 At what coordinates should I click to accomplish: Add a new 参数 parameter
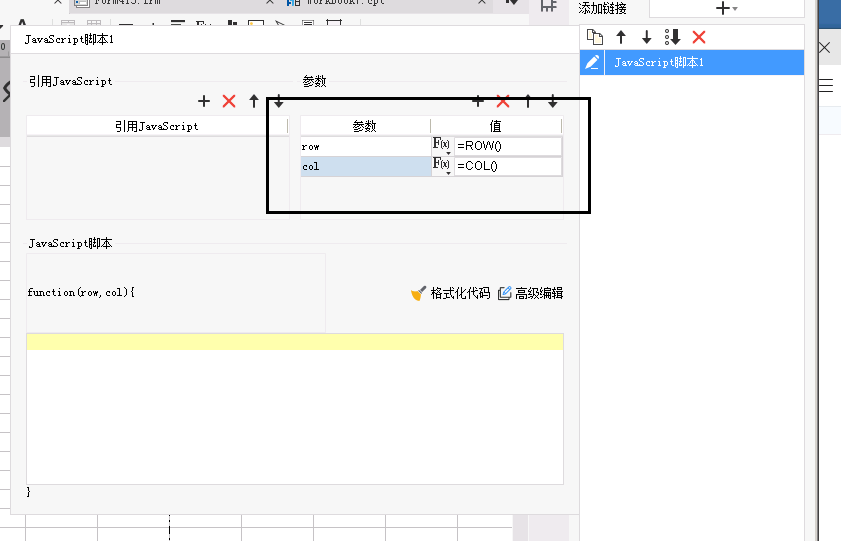pos(478,101)
